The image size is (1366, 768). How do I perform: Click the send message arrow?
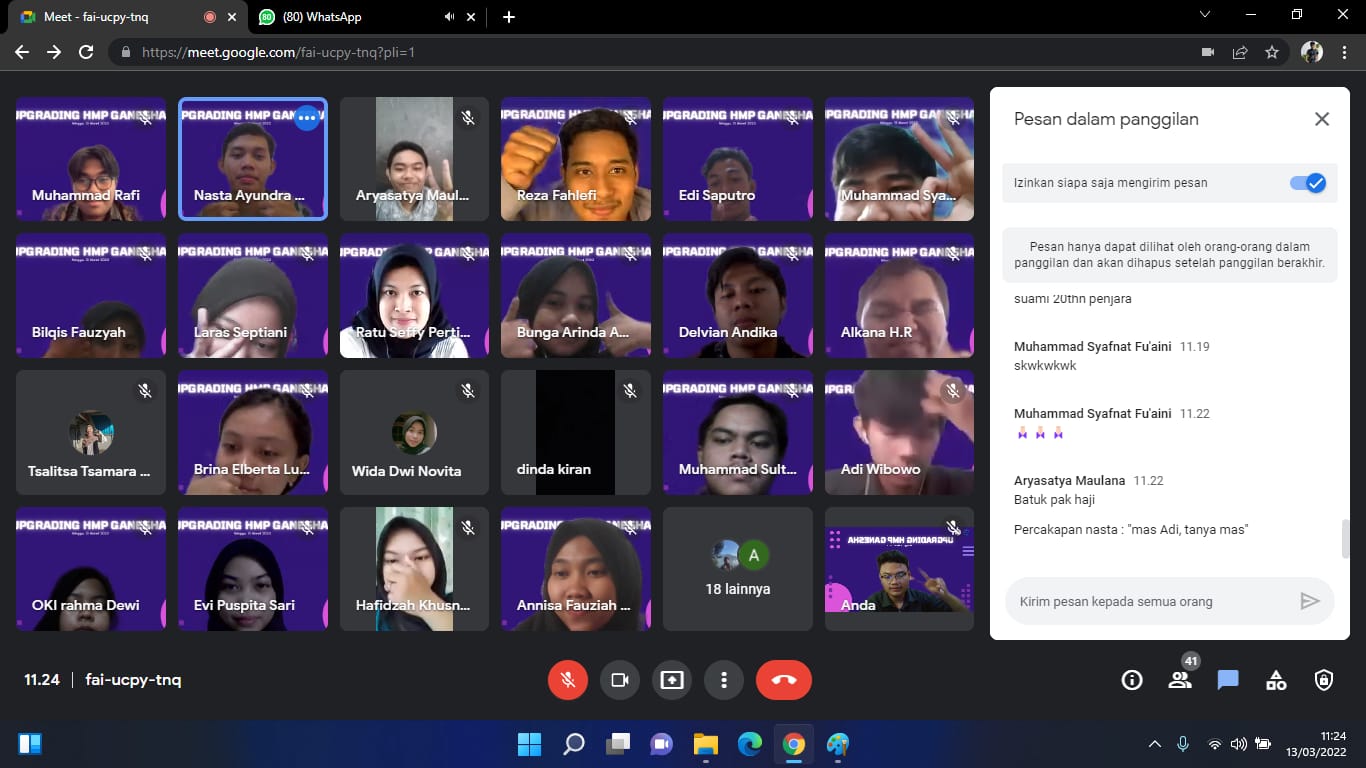pos(1309,601)
